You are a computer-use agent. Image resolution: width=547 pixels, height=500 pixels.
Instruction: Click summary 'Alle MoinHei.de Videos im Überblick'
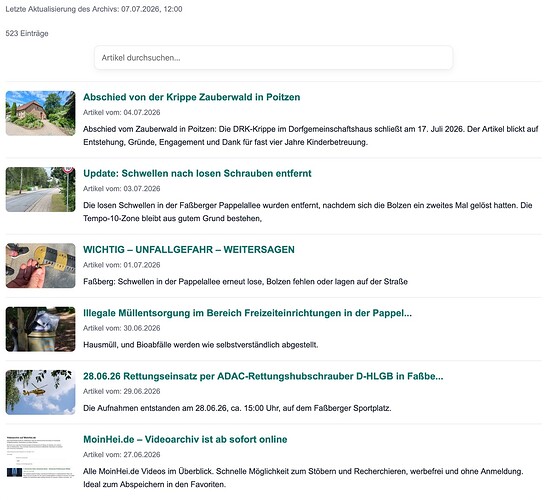pos(304,478)
